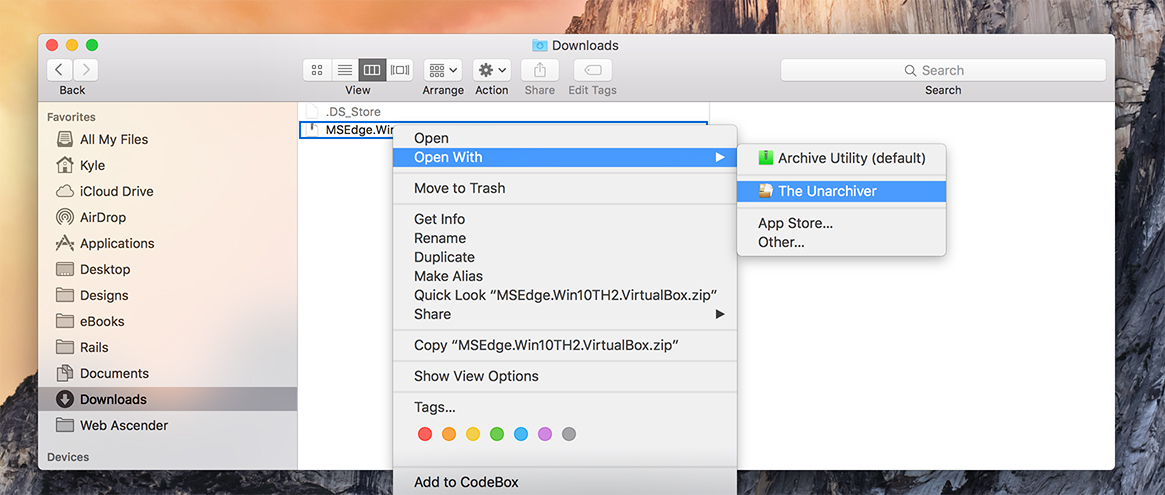The height and width of the screenshot is (495, 1165).
Task: Open with Archive Utility (default)
Action: tap(841, 158)
